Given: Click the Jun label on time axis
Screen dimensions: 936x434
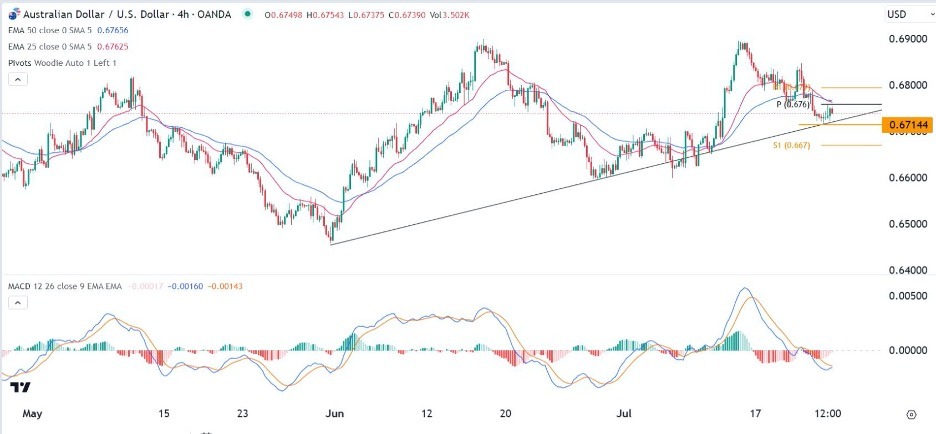Looking at the screenshot, I should click(334, 412).
